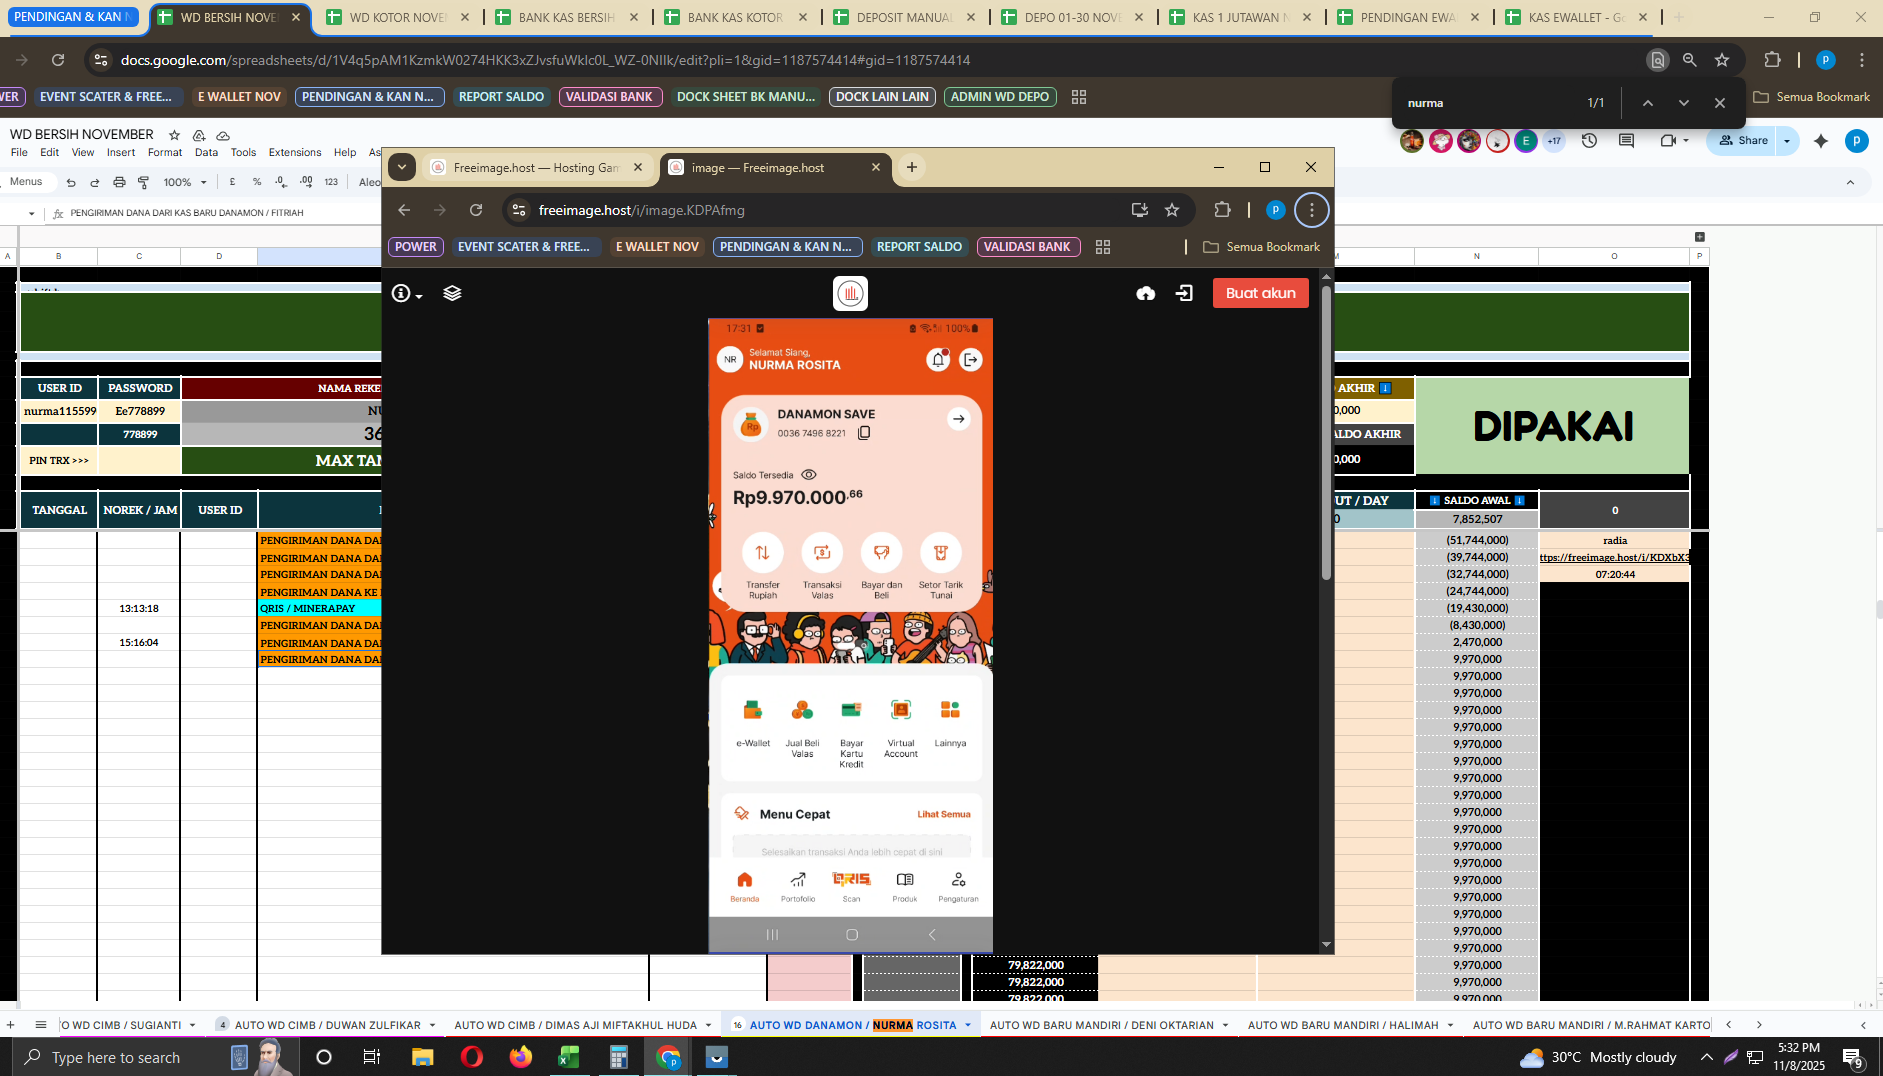1883x1076 pixels.
Task: Open the Sheets Extensions menu
Action: point(295,153)
